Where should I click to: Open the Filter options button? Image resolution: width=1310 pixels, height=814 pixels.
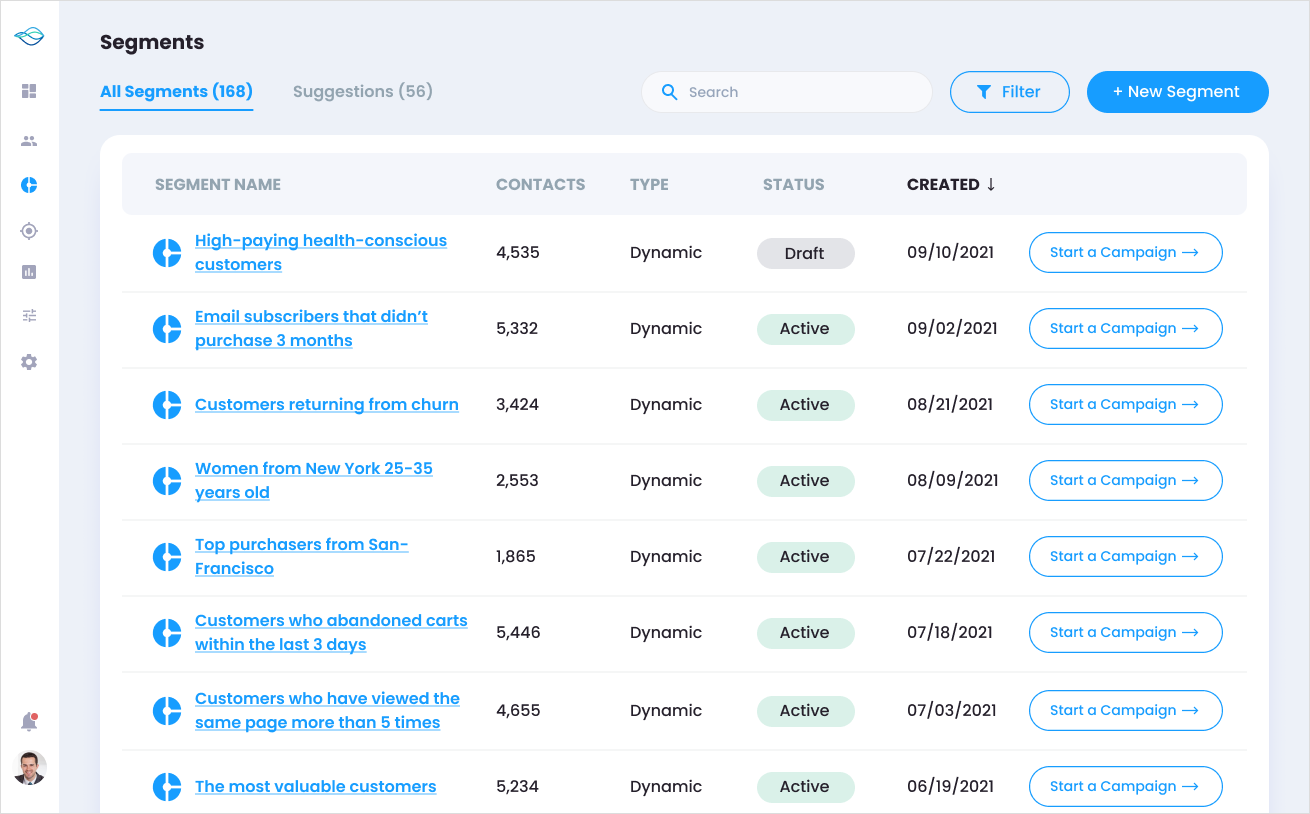point(1009,92)
